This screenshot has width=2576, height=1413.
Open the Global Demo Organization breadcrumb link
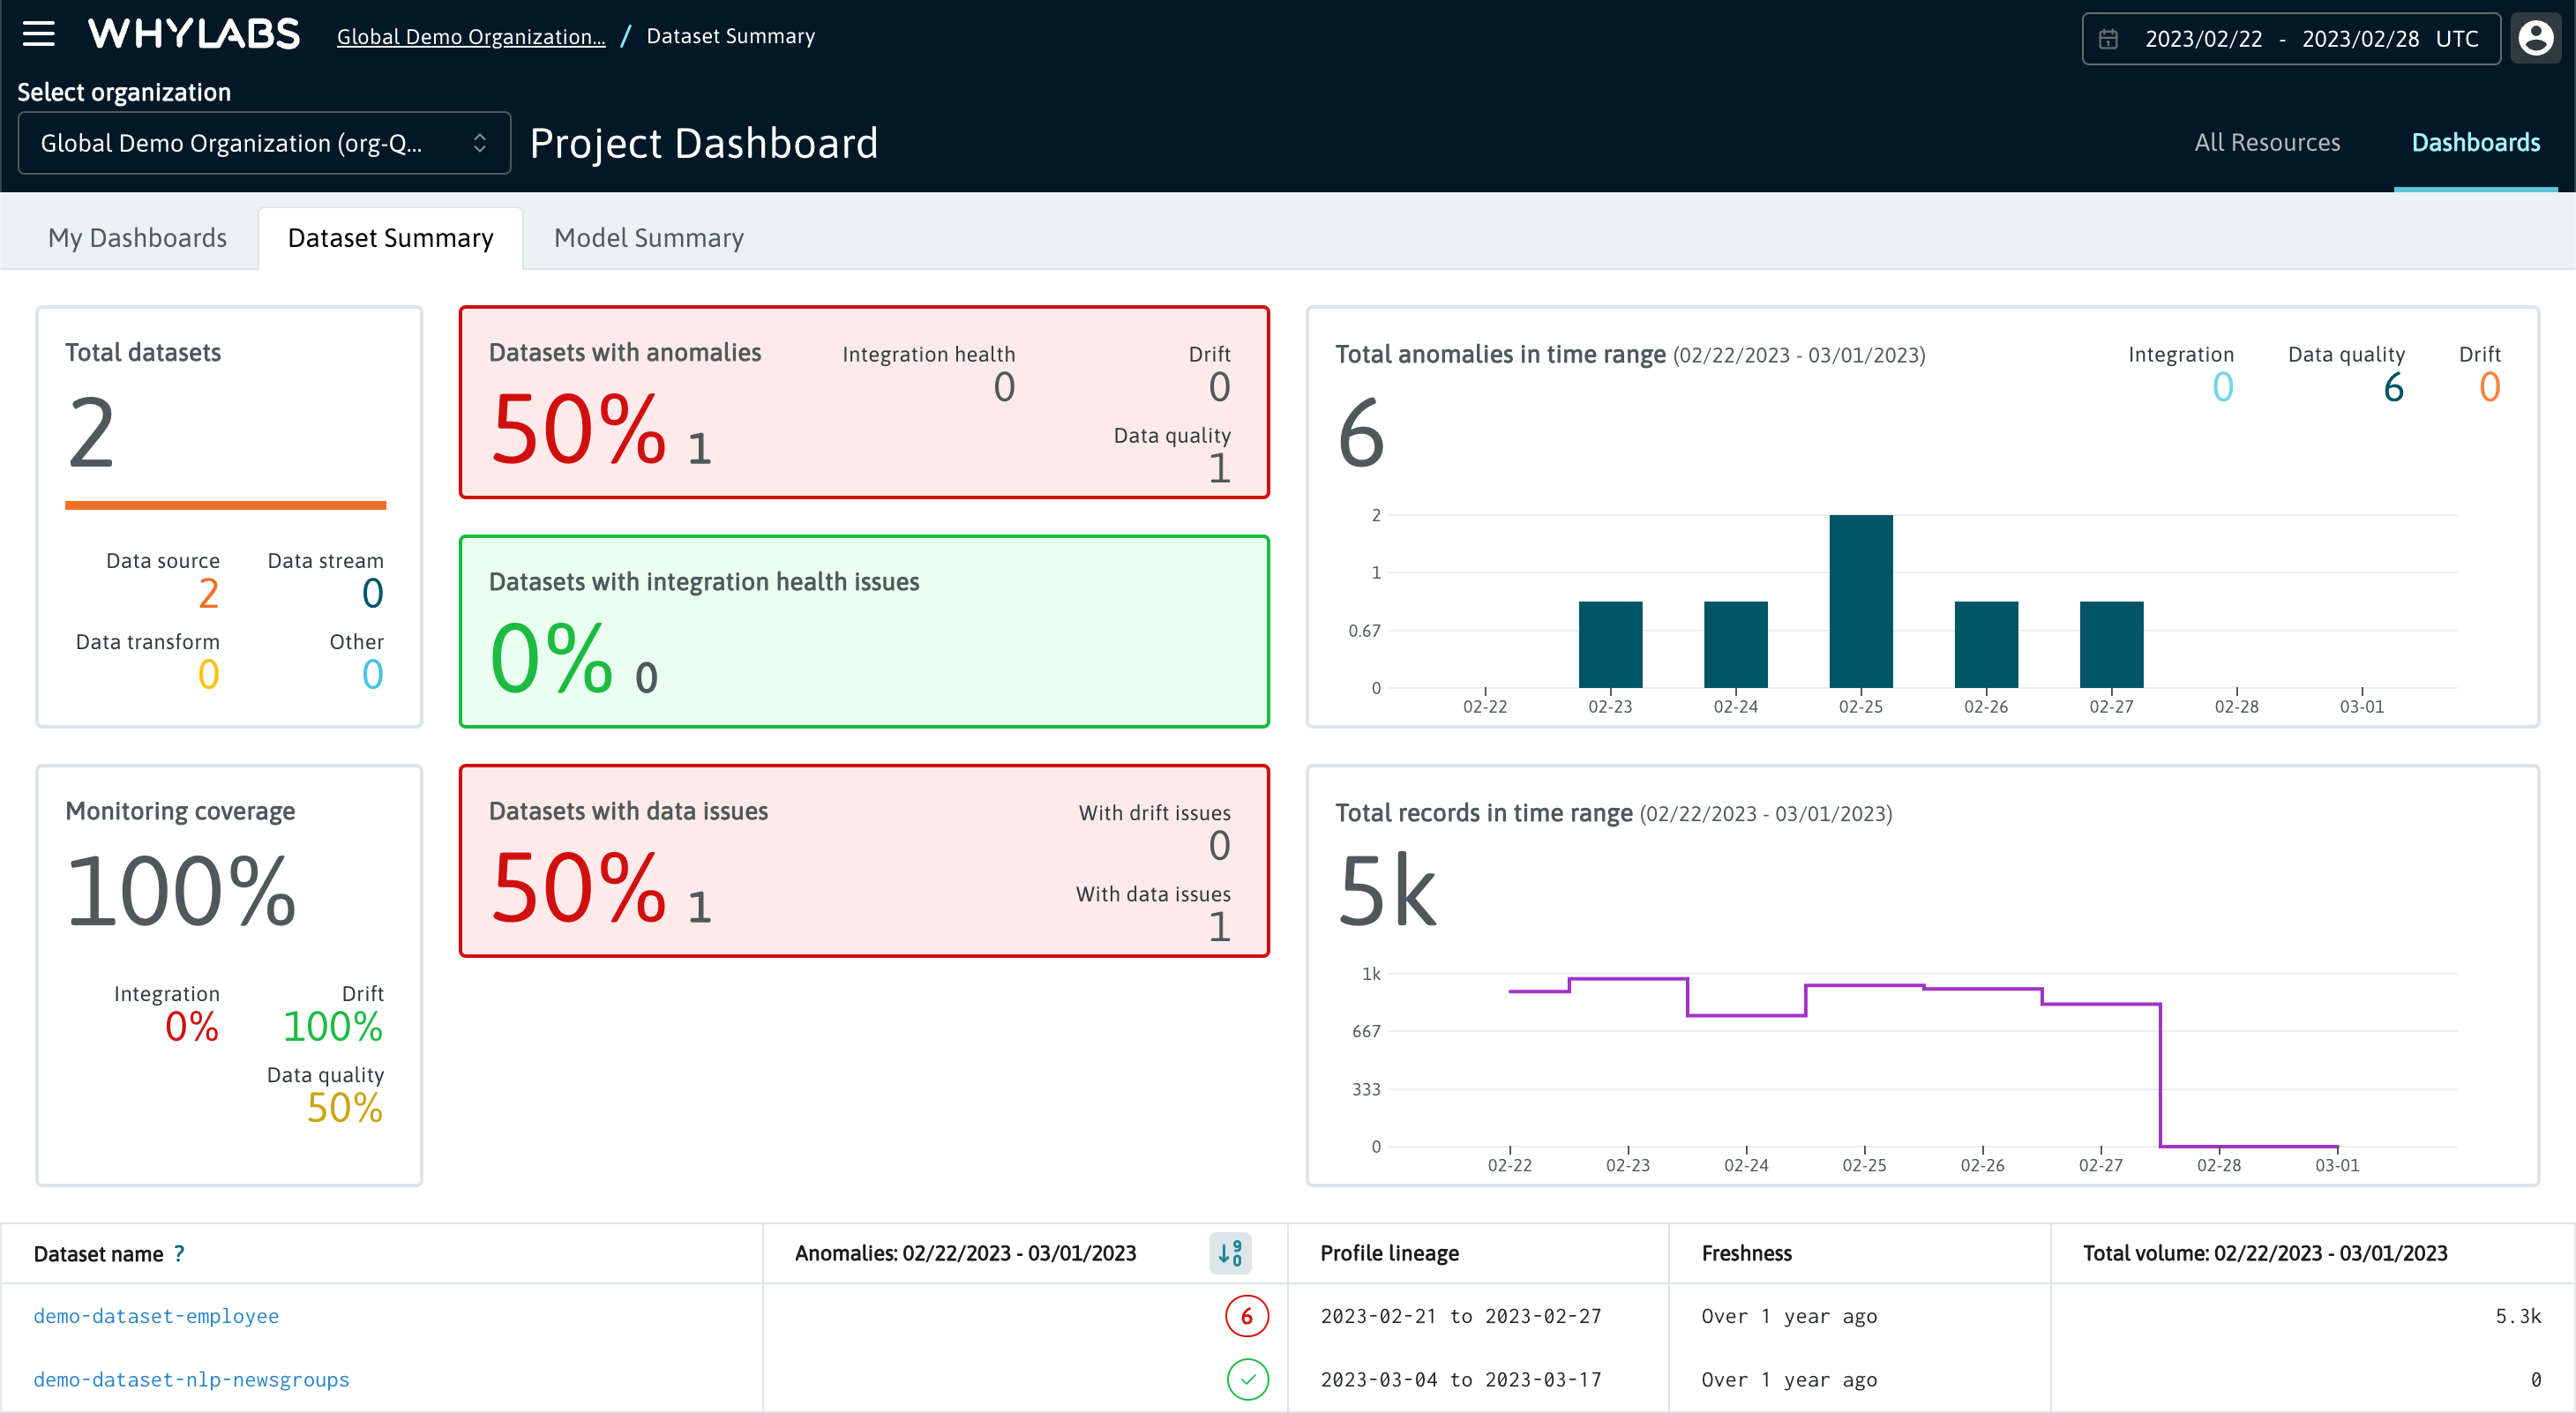coord(470,36)
